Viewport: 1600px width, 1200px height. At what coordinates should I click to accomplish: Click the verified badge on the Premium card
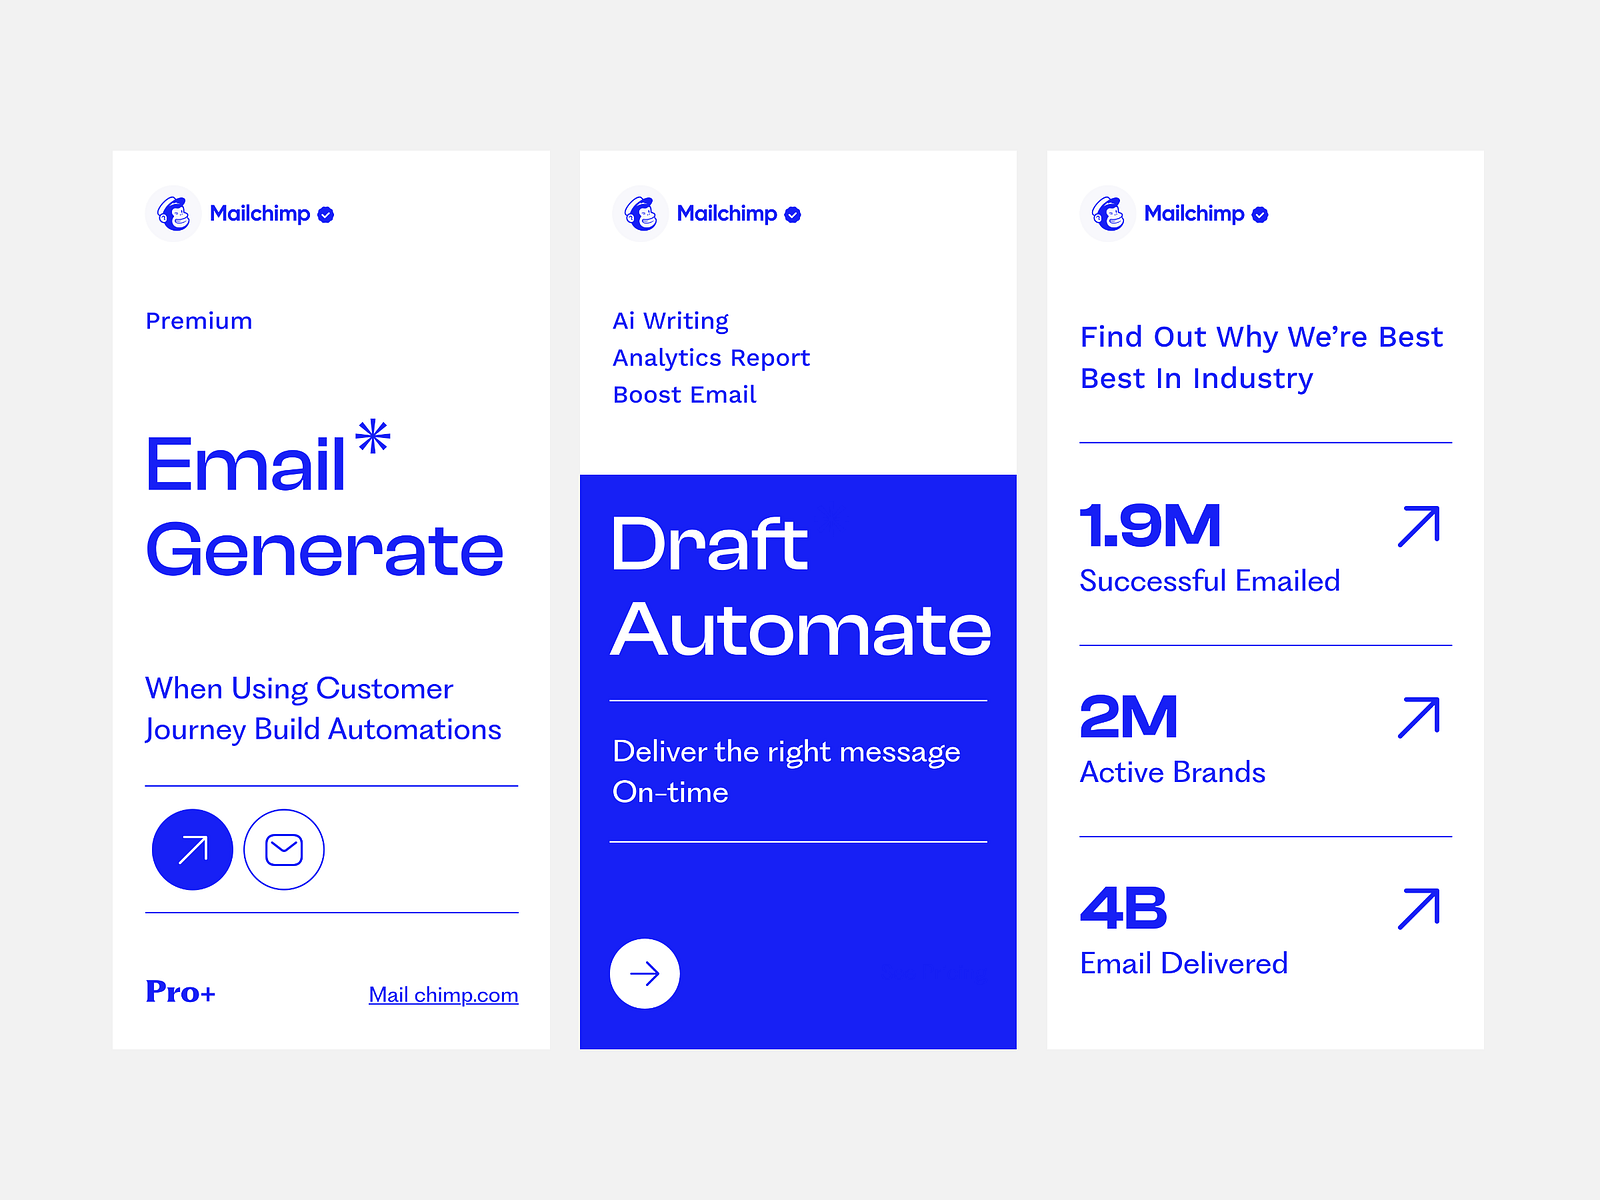326,214
